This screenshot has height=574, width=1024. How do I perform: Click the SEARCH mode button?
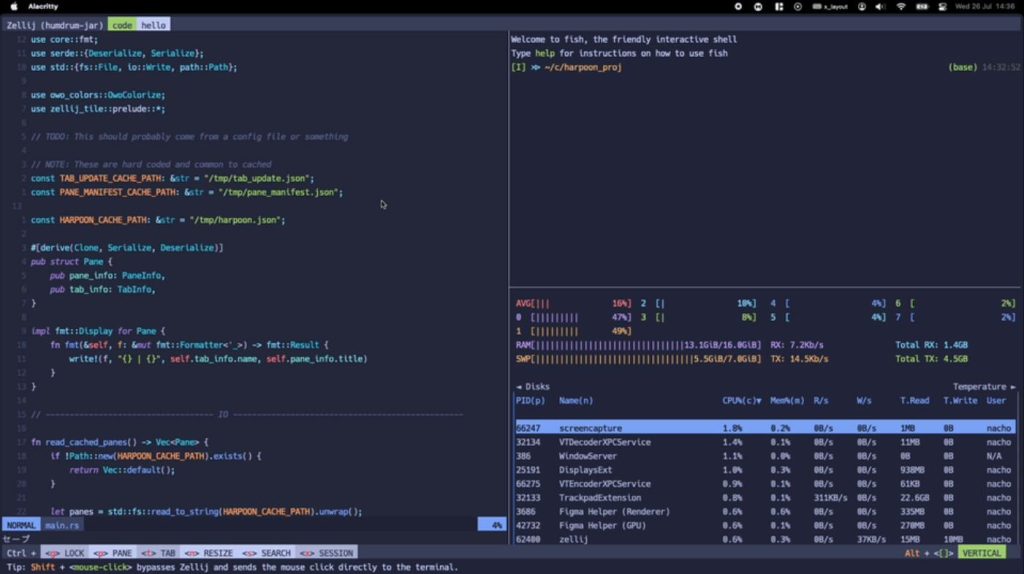pyautogui.click(x=266, y=552)
